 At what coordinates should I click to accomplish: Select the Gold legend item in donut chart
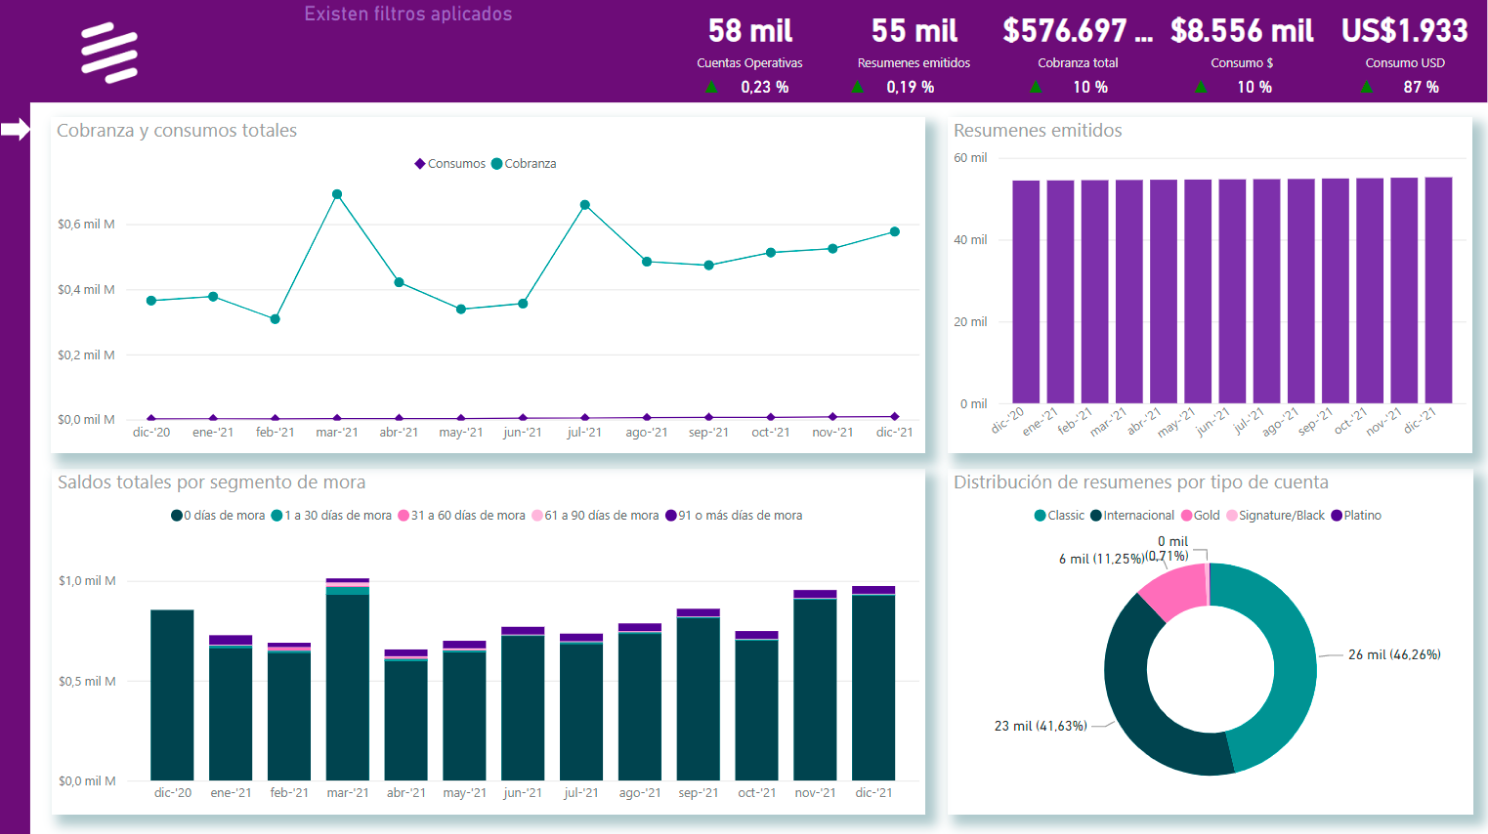pyautogui.click(x=1200, y=516)
